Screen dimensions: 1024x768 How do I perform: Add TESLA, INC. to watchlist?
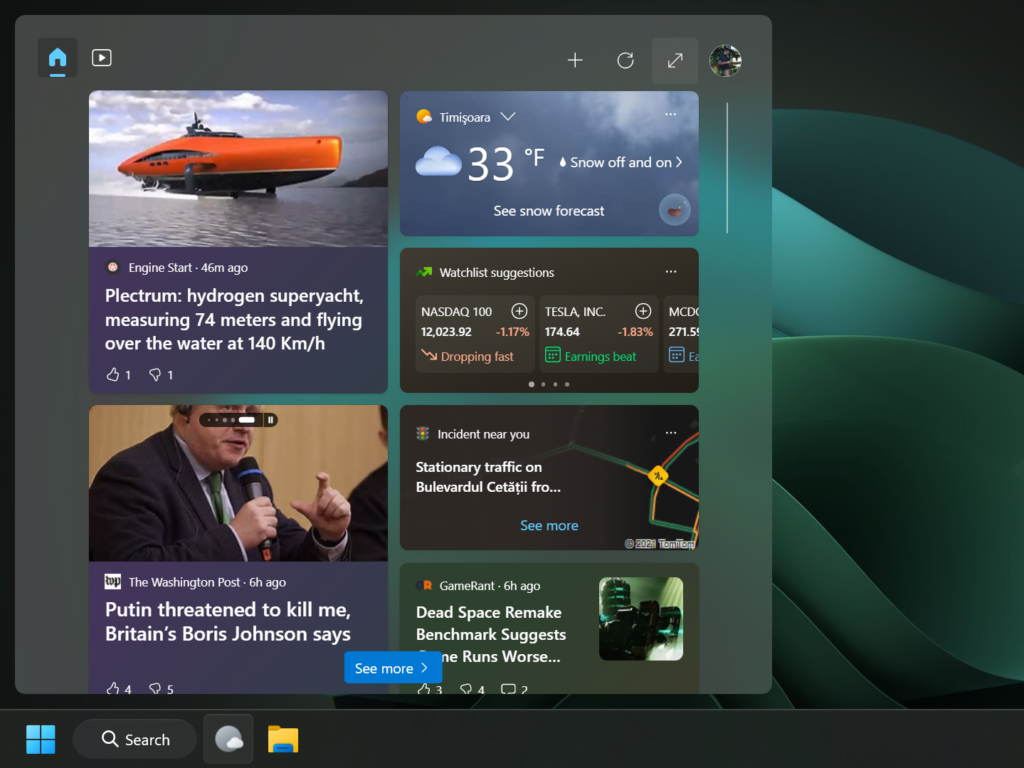tap(643, 312)
